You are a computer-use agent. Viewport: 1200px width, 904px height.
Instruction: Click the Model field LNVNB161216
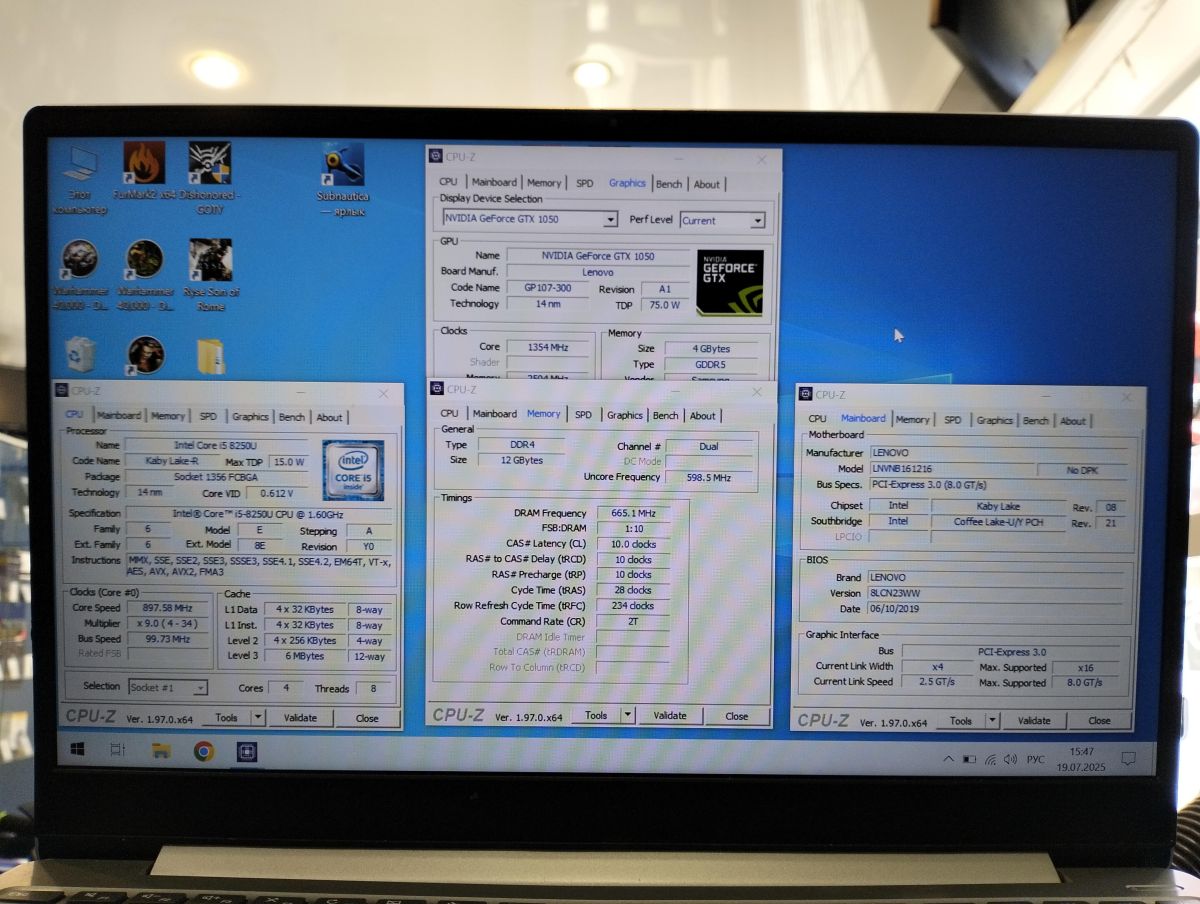click(x=951, y=469)
